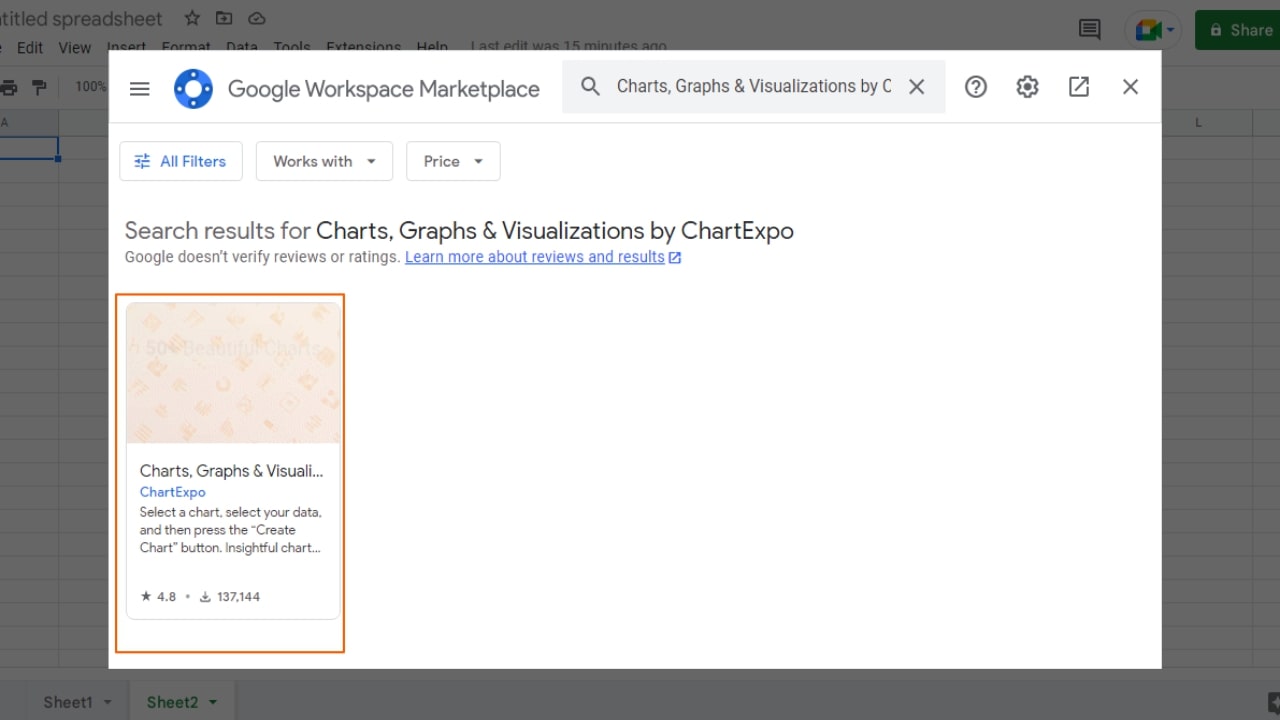The image size is (1280, 720).
Task: Open the Sheet1 tab dropdown arrow
Action: tap(108, 702)
